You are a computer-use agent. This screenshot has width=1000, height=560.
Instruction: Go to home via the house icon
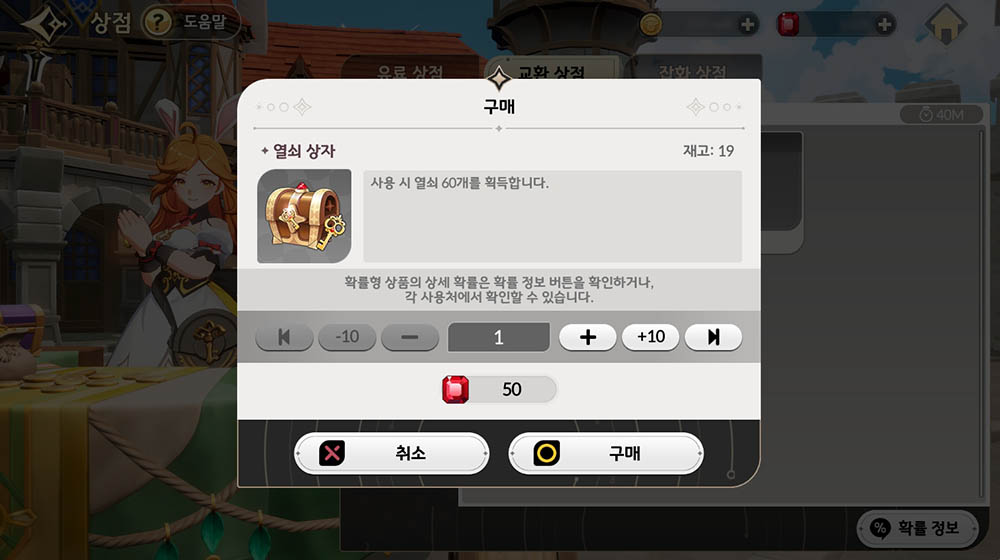coord(945,26)
